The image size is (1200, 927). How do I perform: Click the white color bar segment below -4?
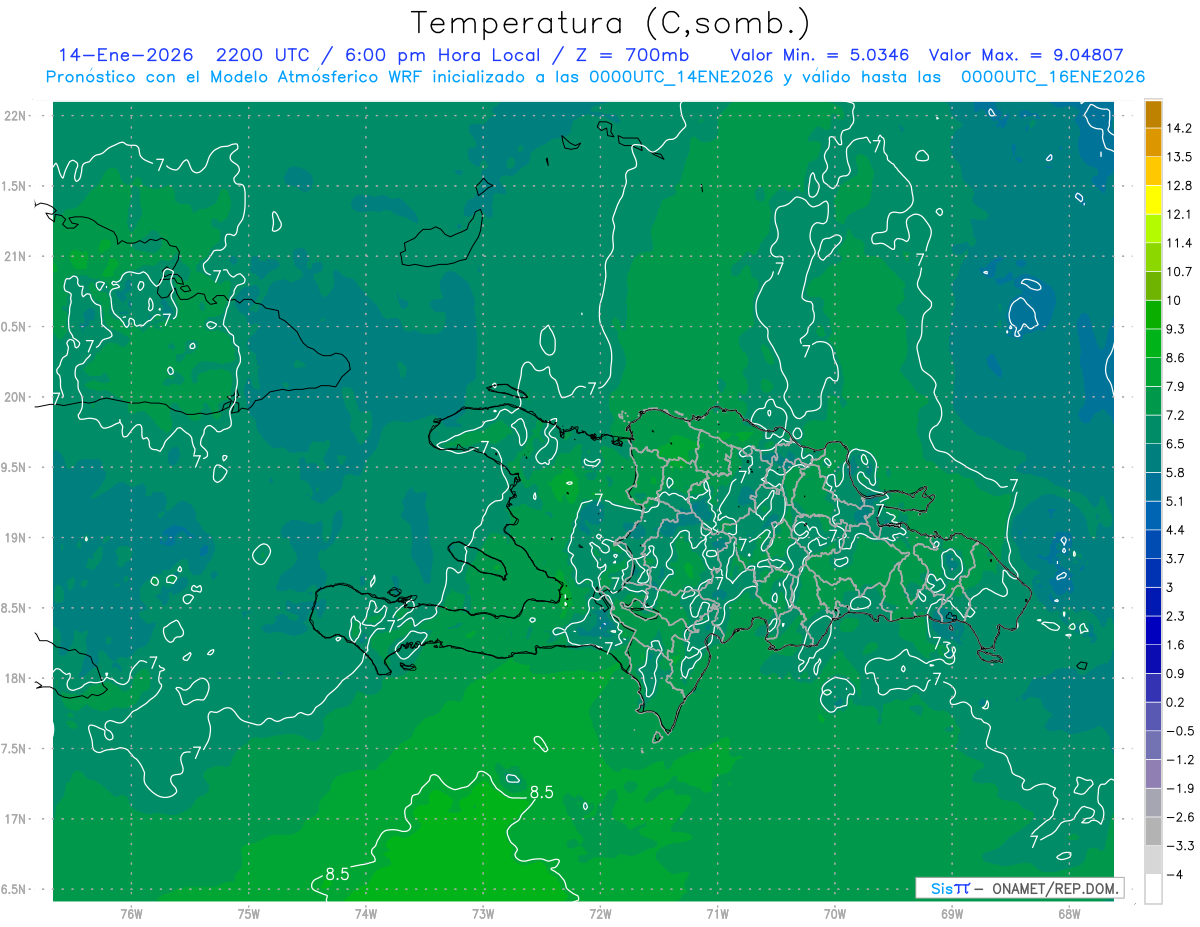coord(1153,888)
